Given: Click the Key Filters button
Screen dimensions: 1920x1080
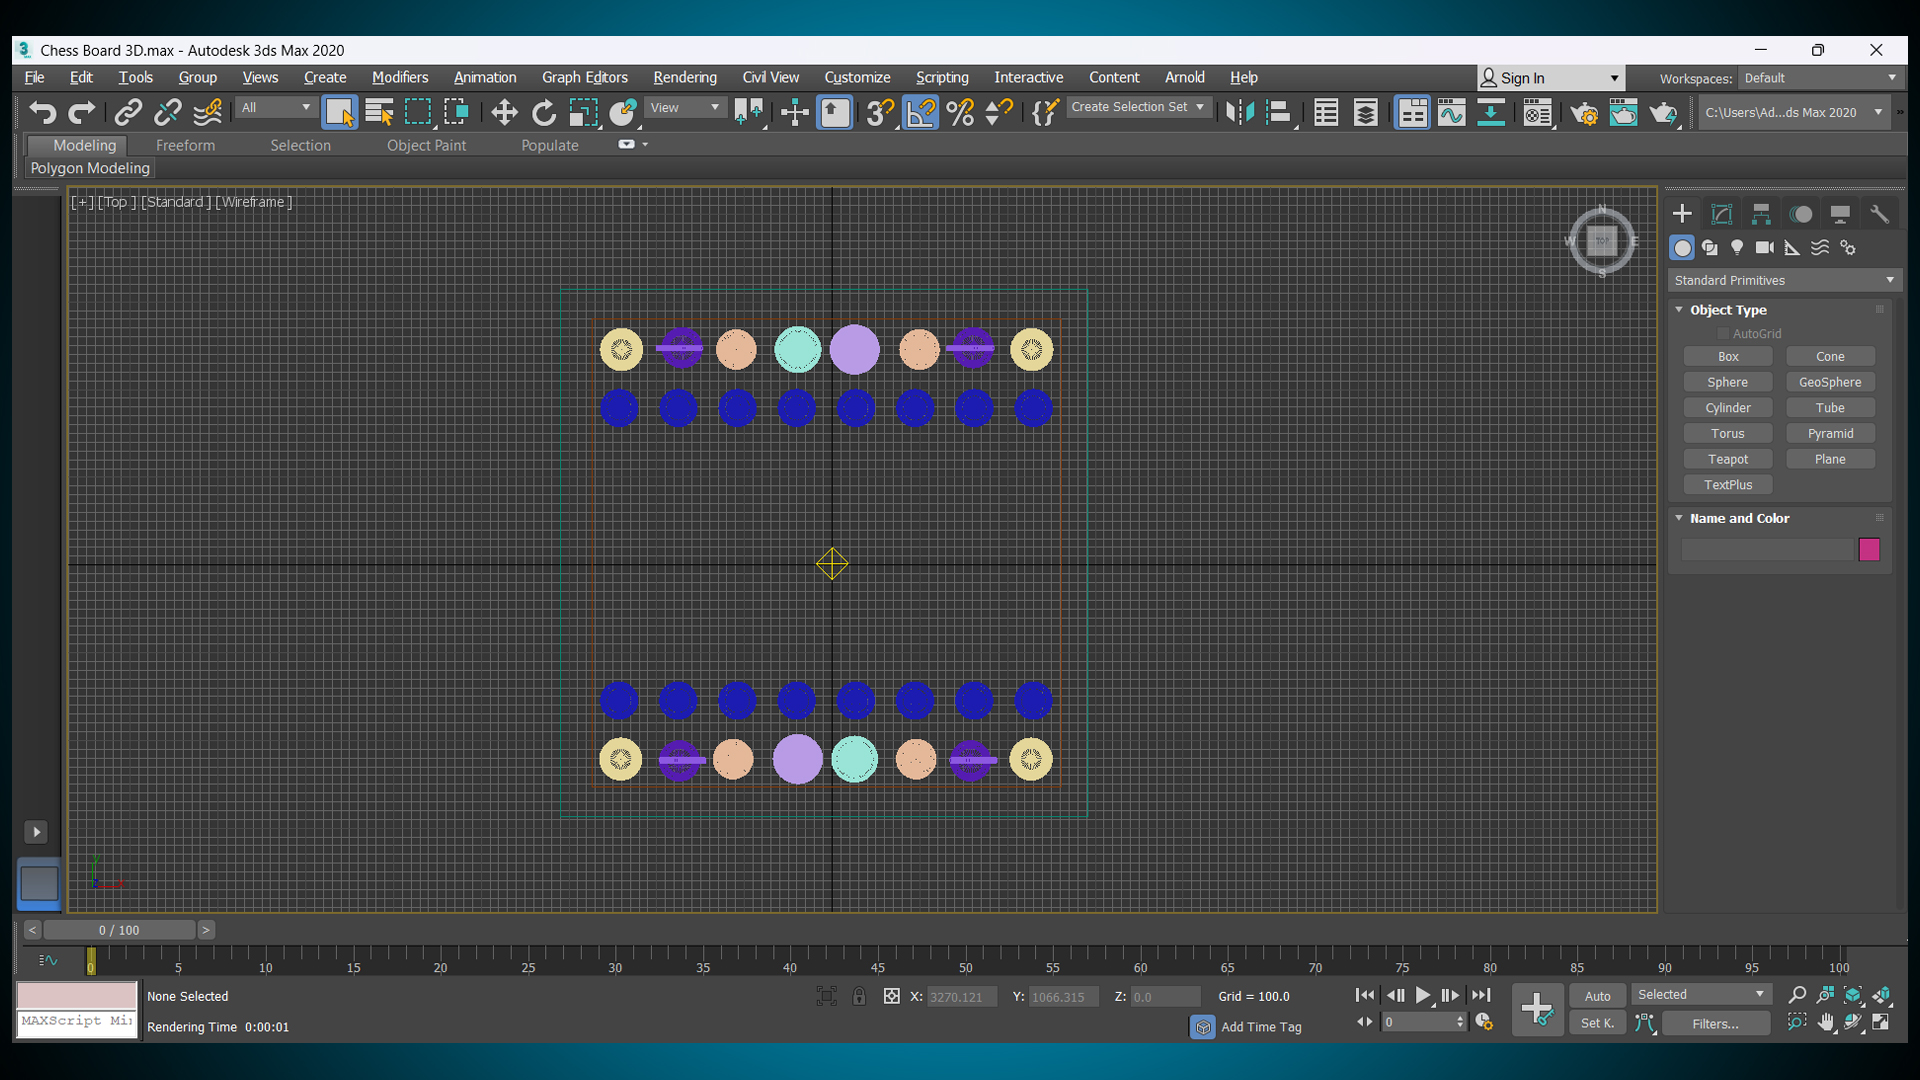Looking at the screenshot, I should coord(1716,1023).
